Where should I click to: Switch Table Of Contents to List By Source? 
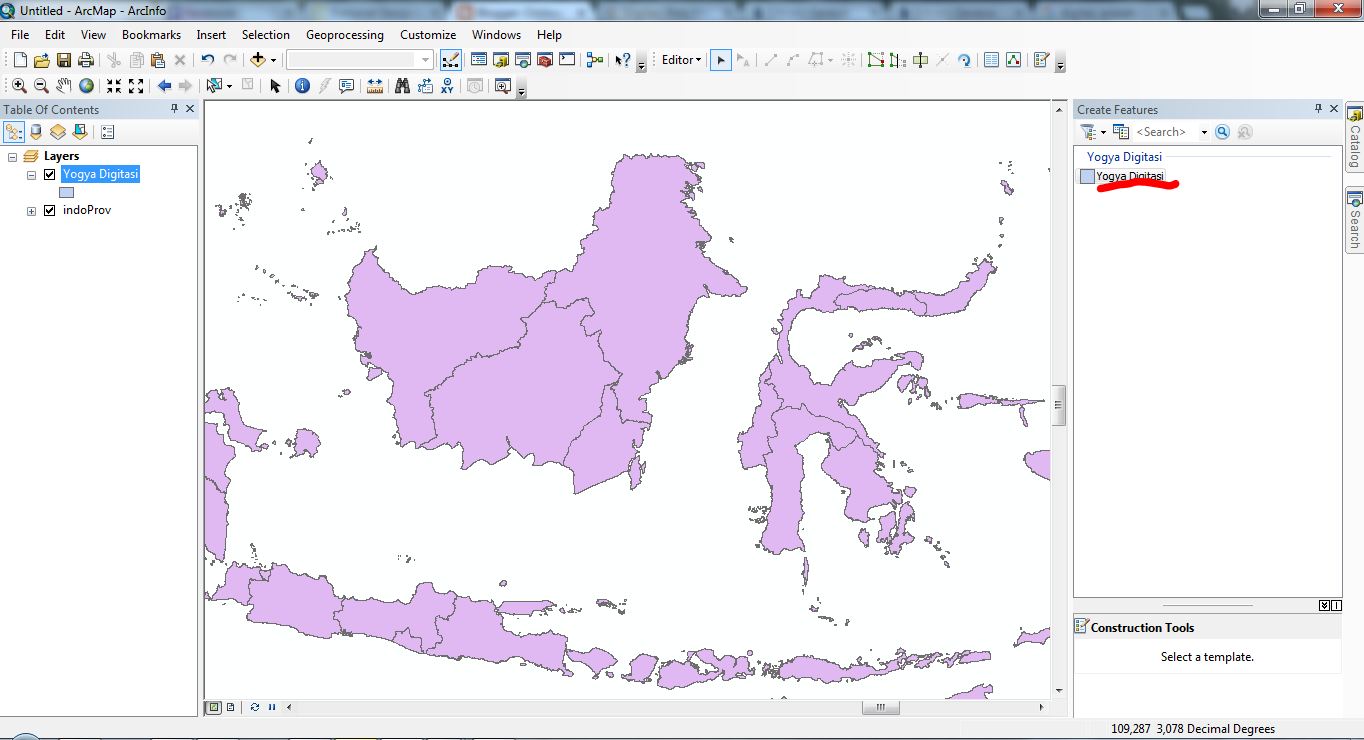point(36,131)
